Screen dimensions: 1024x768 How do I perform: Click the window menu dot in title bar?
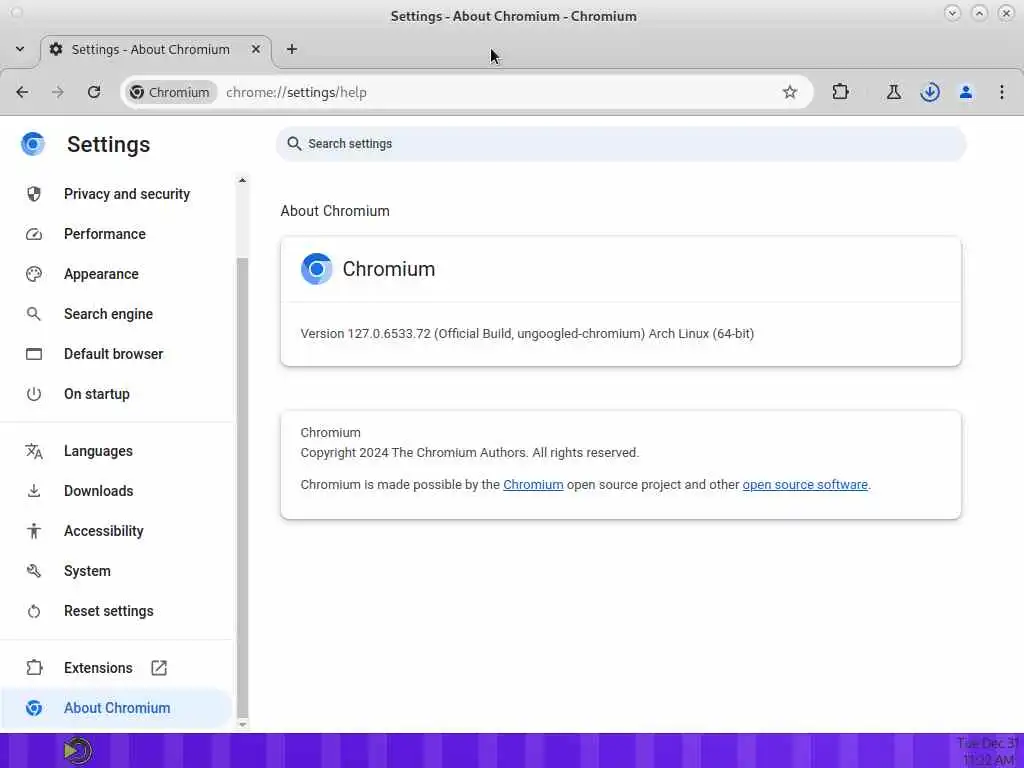[x=17, y=12]
